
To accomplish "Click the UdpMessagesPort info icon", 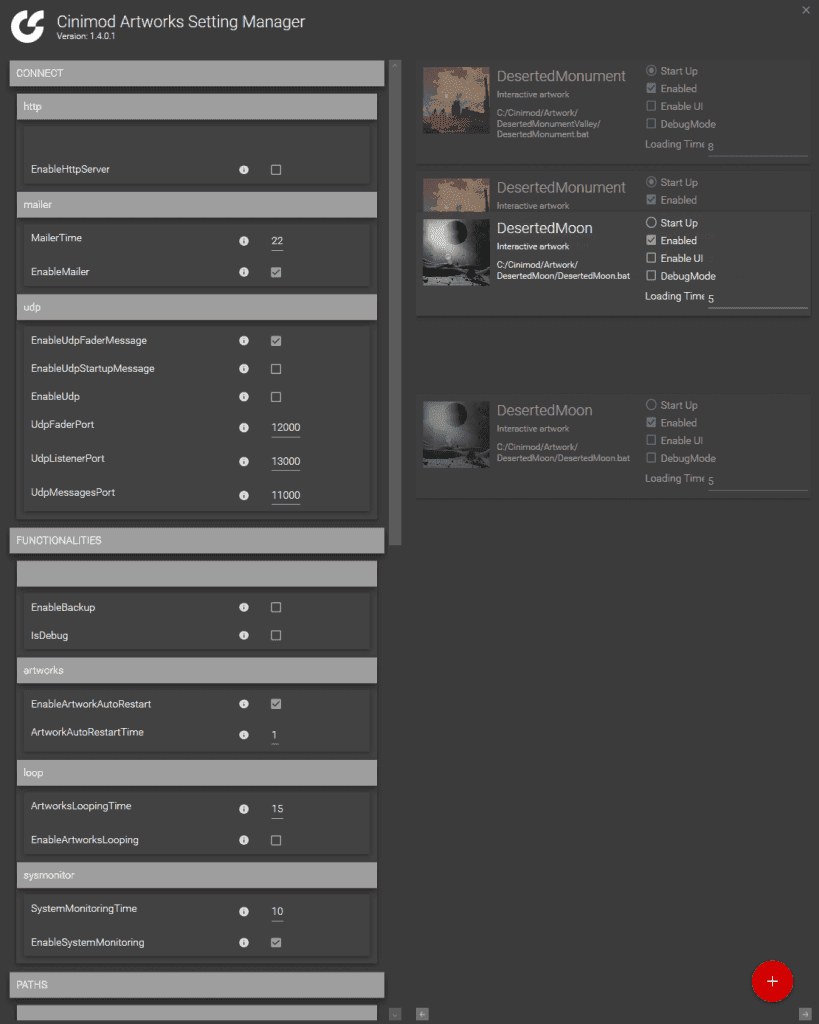I will (244, 496).
